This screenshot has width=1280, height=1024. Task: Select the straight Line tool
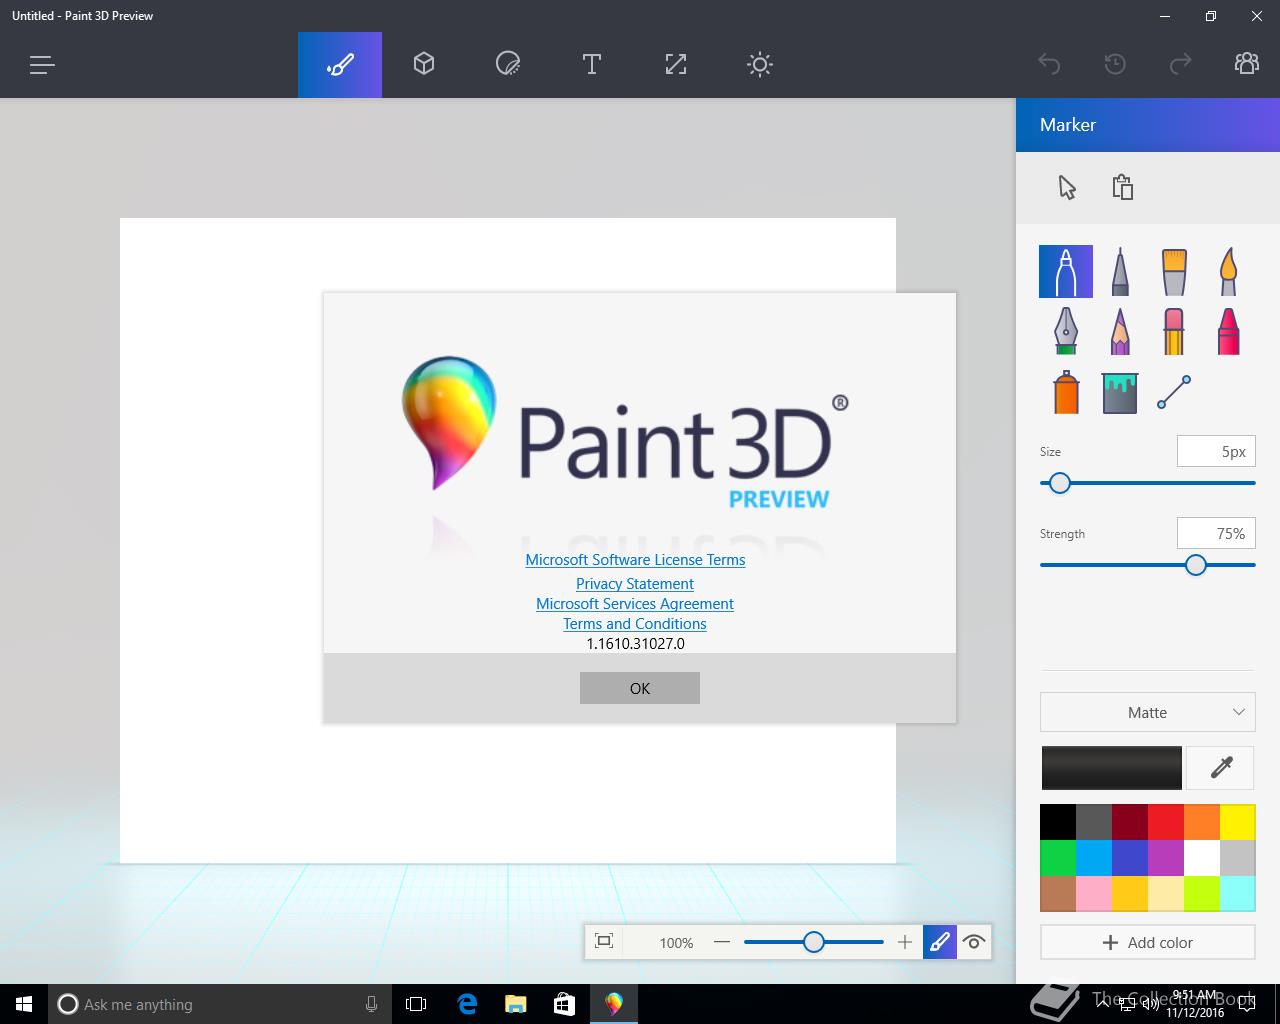point(1174,392)
